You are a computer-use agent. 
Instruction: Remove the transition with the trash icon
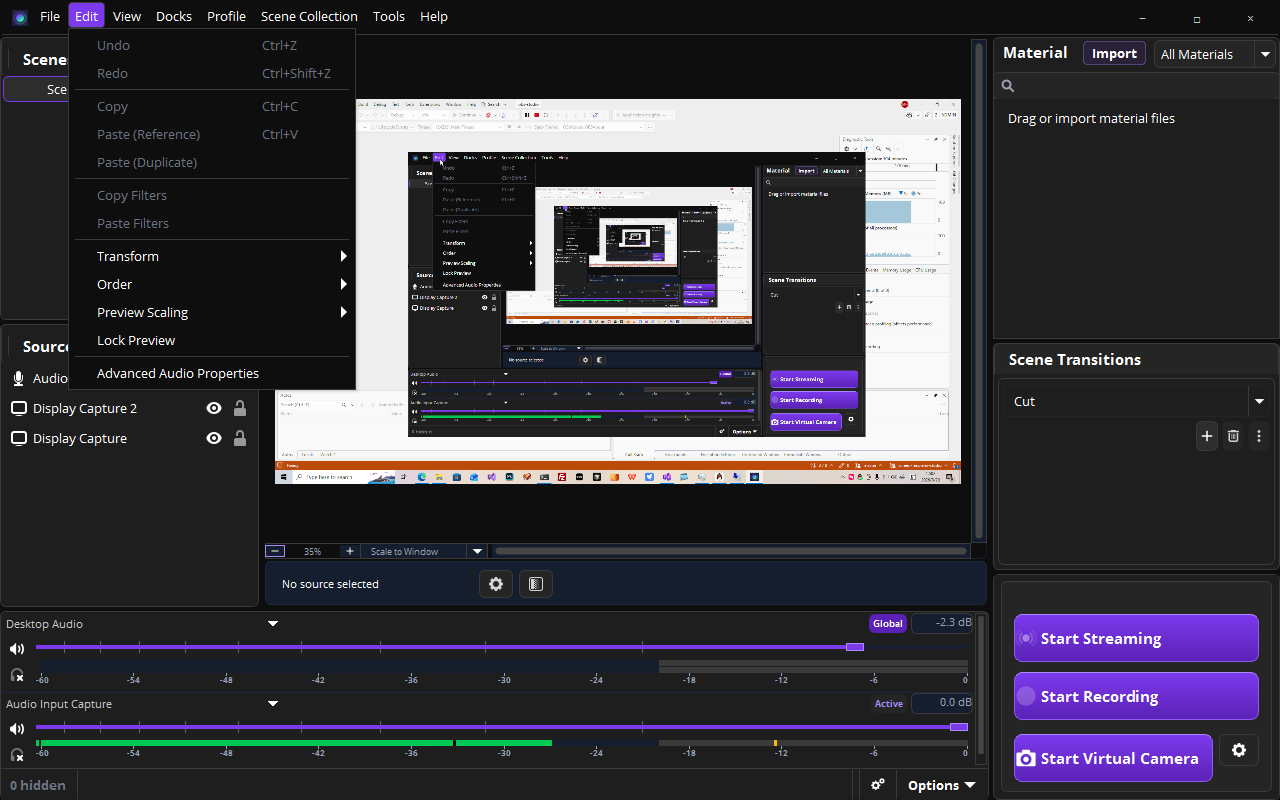pos(1233,436)
